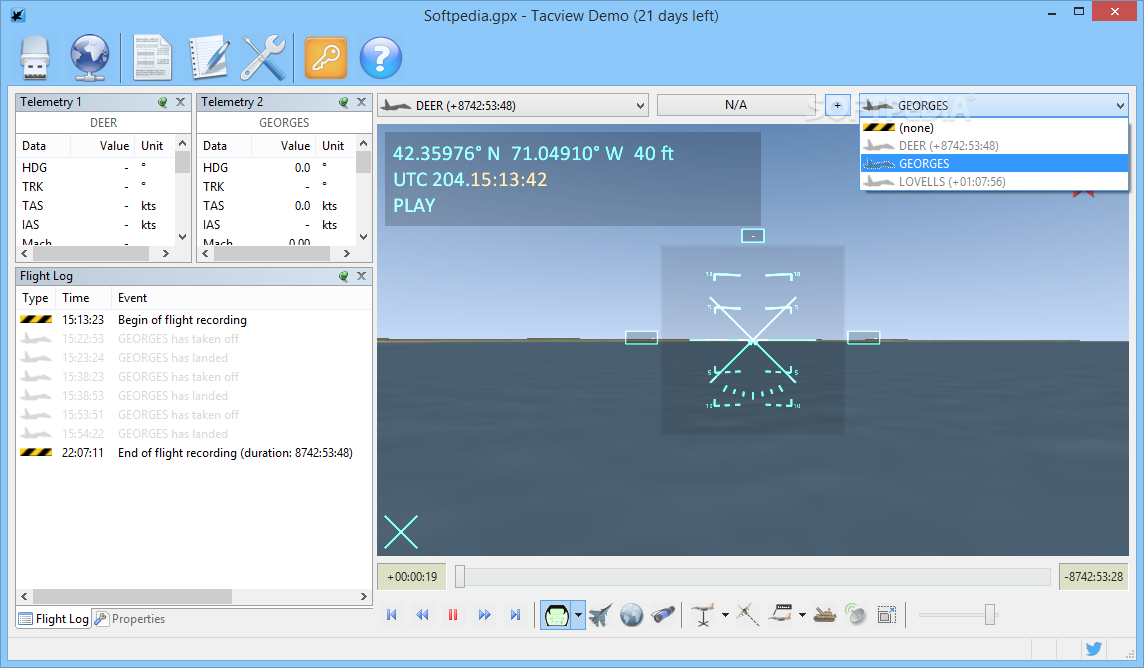
Task: Select GEORGES has landed at 15:54:22
Action: coord(194,433)
